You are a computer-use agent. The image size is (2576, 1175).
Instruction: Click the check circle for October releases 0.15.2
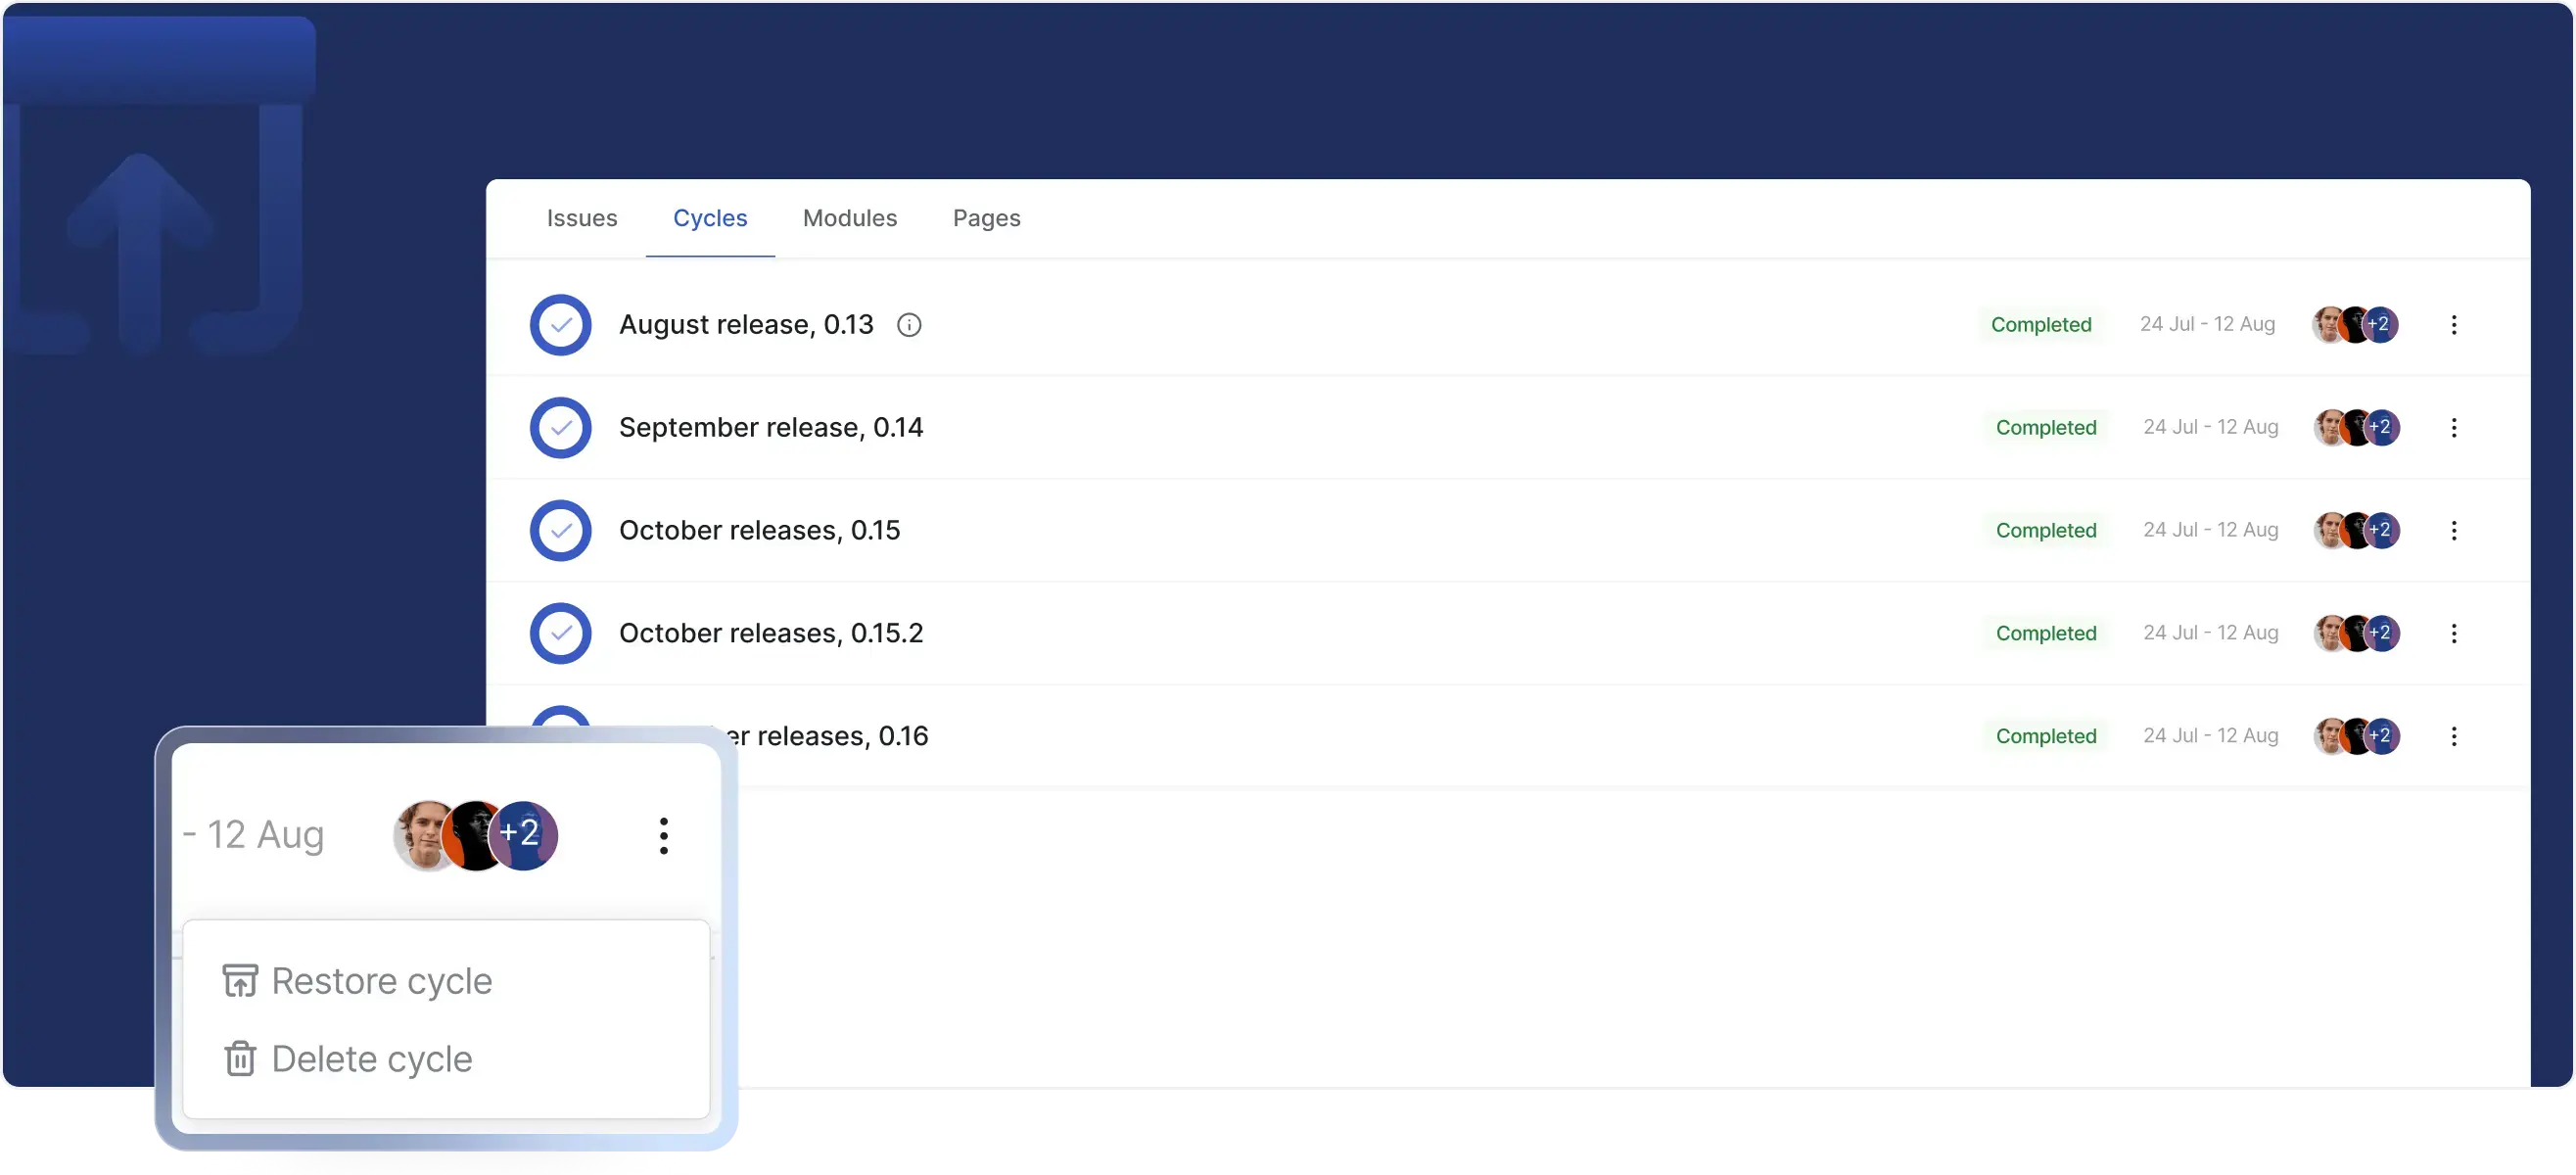(x=560, y=633)
